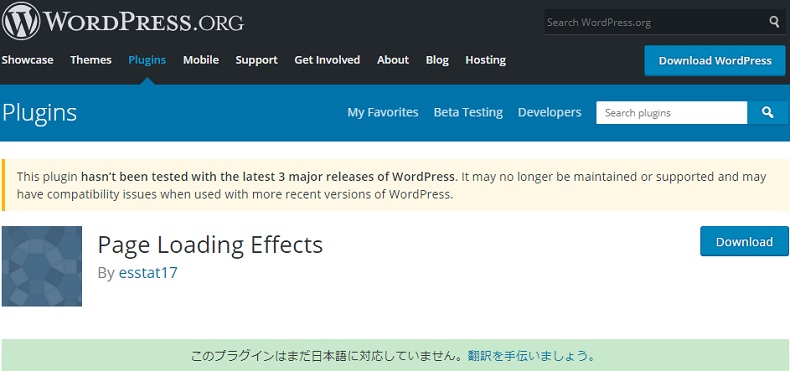This screenshot has width=790, height=371.
Task: Open My Favorites link
Action: [383, 112]
